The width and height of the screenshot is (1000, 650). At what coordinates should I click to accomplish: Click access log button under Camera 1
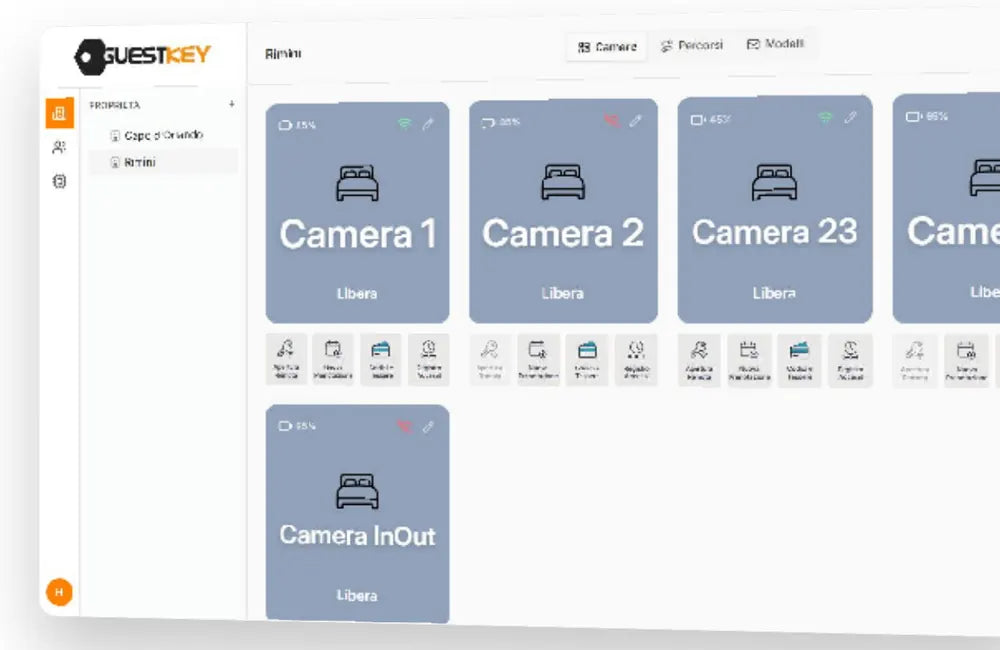point(429,359)
